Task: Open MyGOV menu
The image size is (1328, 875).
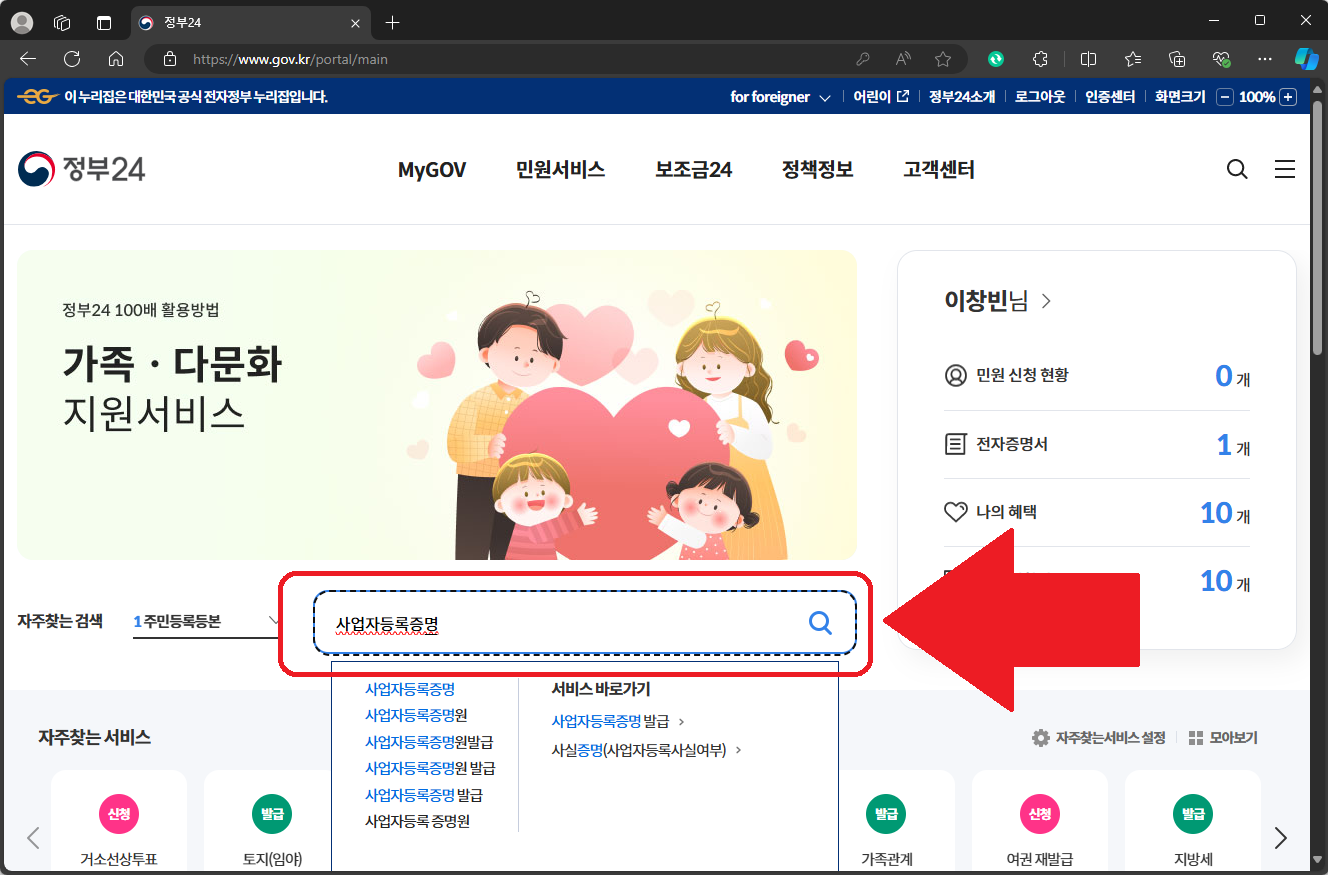Action: point(432,170)
